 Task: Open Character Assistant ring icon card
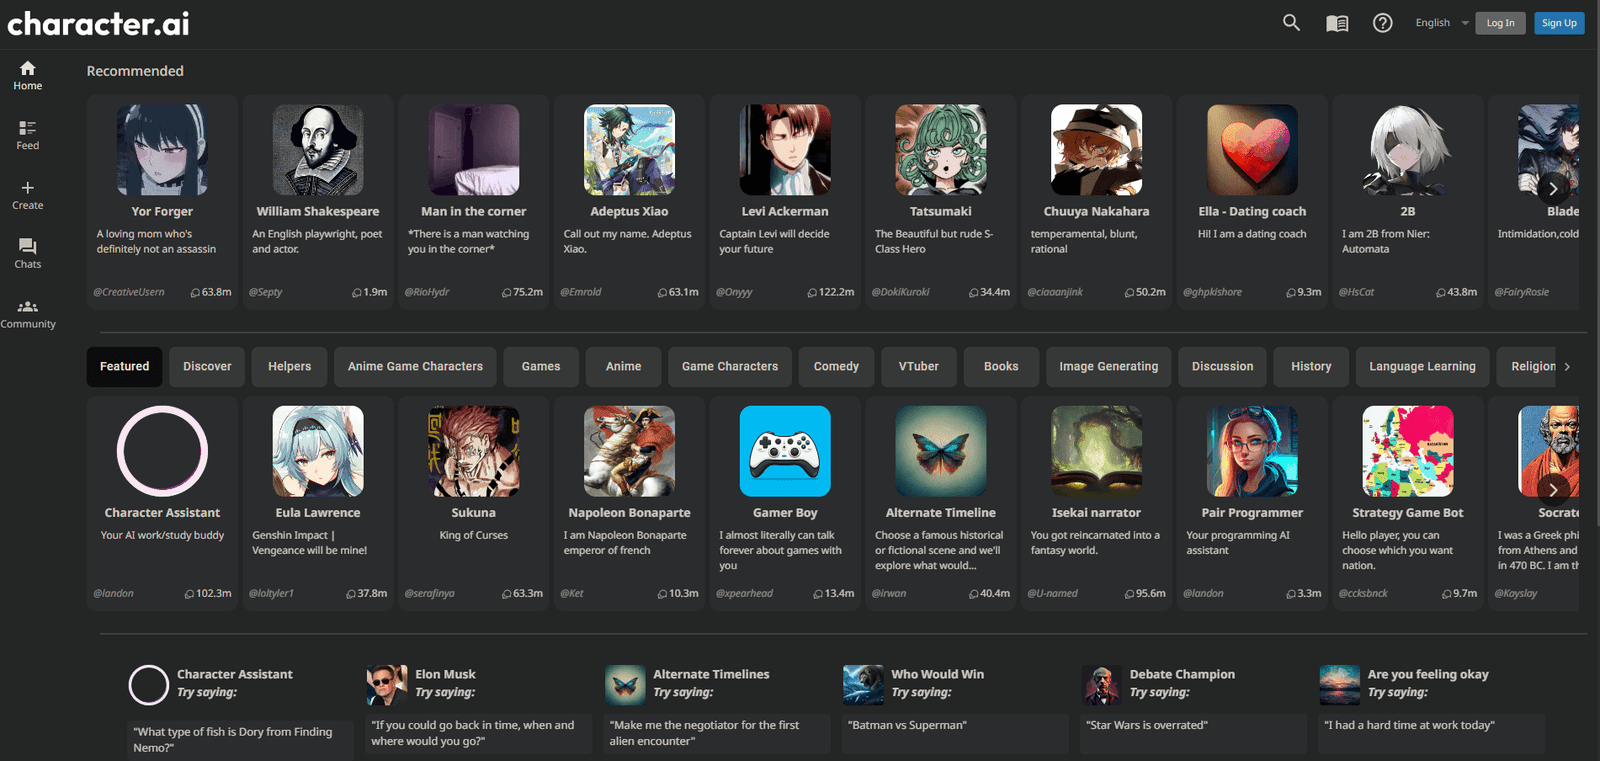(x=162, y=502)
